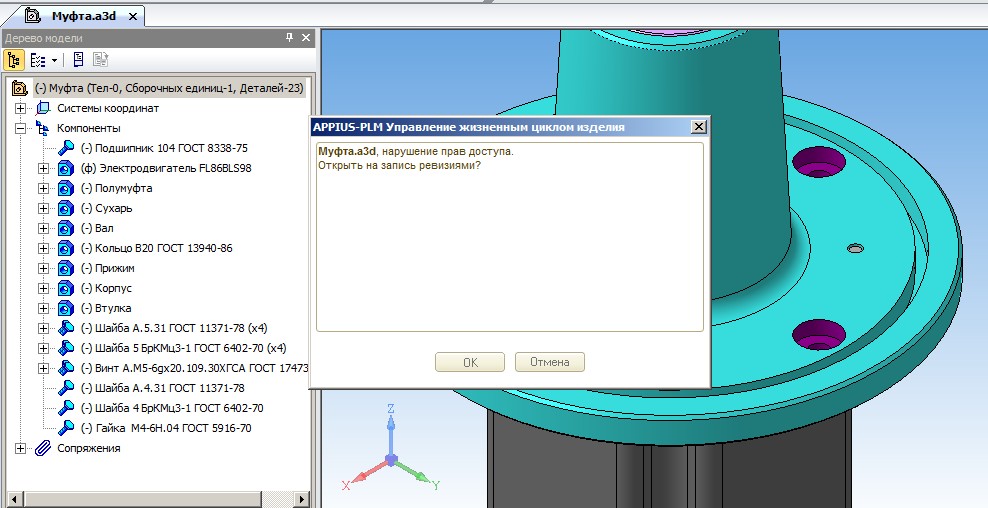The image size is (988, 508).
Task: Toggle the pin on Дерево модели panel
Action: point(290,38)
